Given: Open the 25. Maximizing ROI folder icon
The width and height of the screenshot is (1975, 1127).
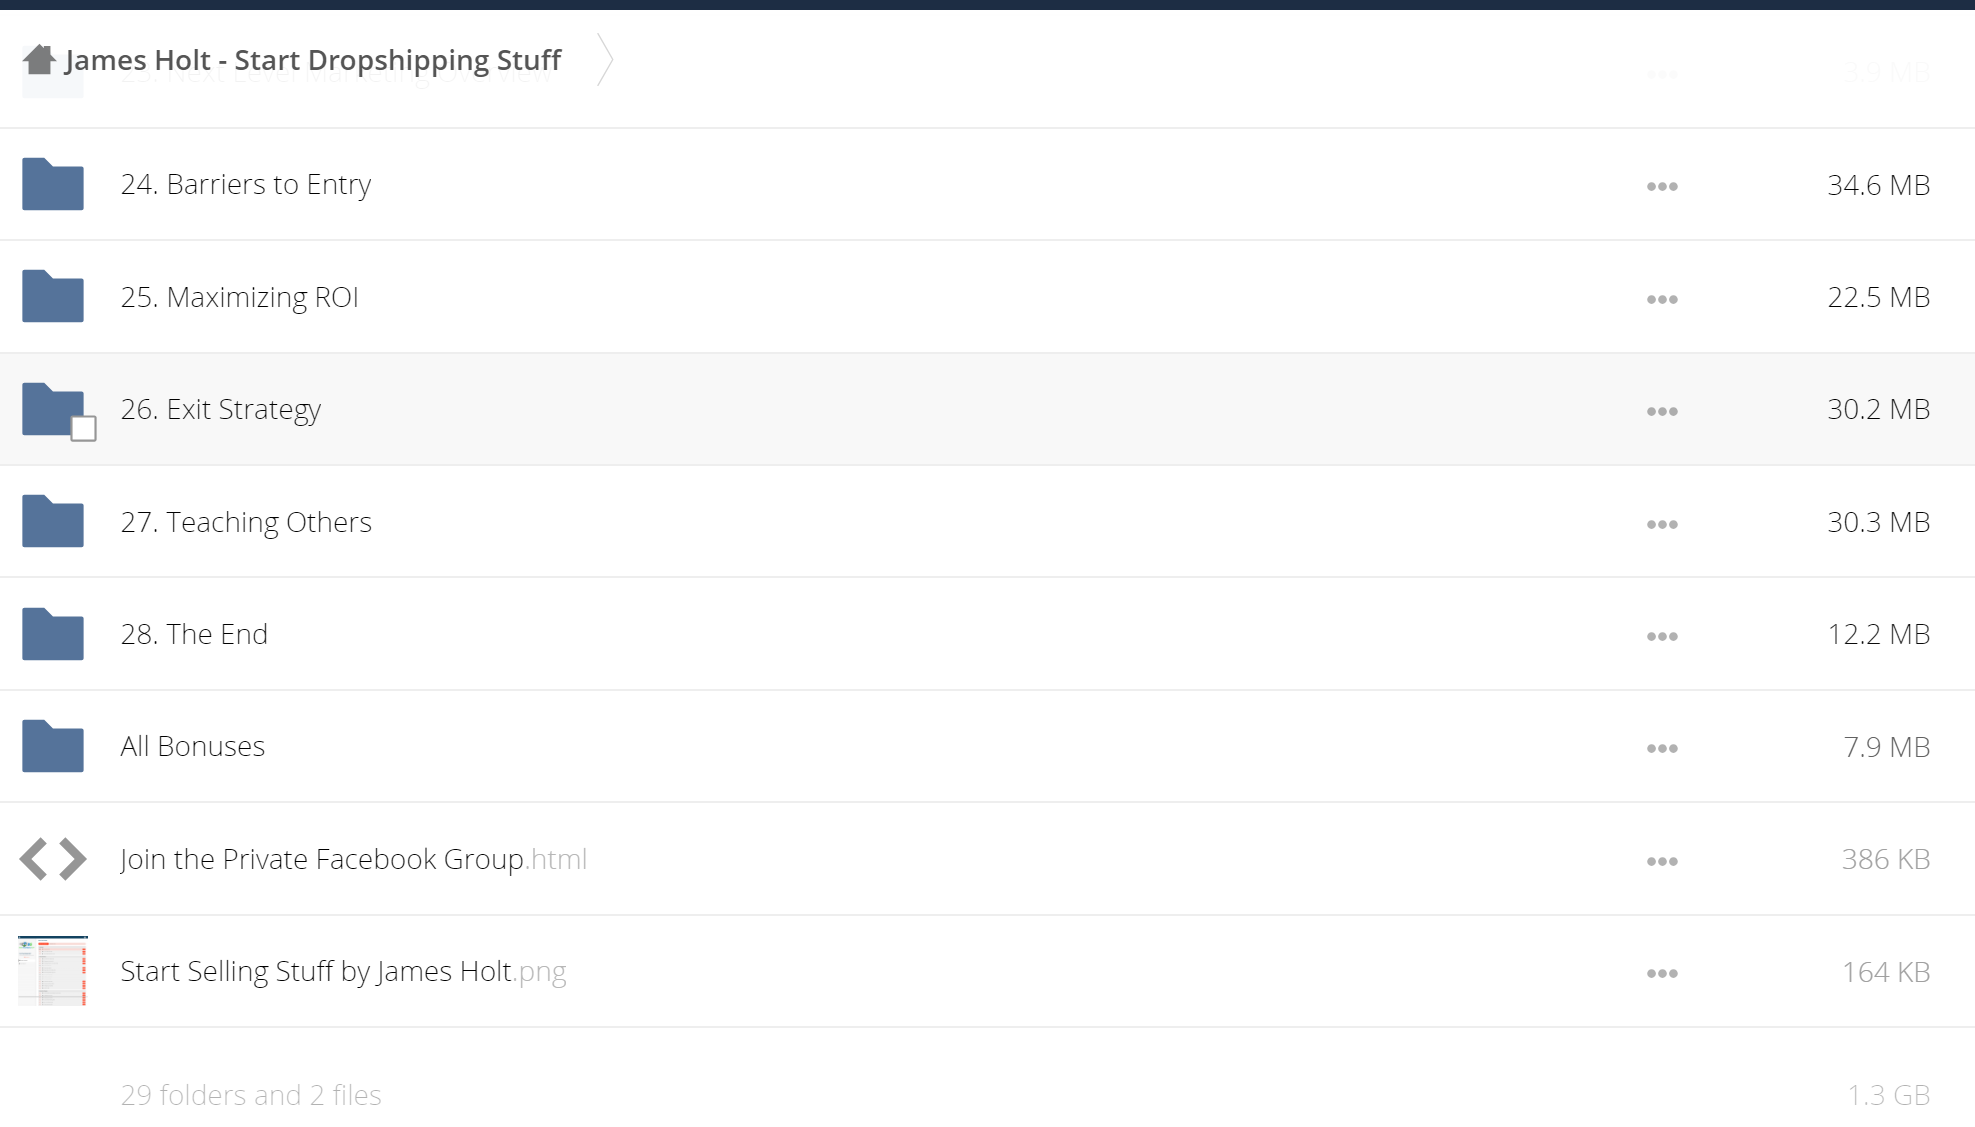Looking at the screenshot, I should (53, 296).
